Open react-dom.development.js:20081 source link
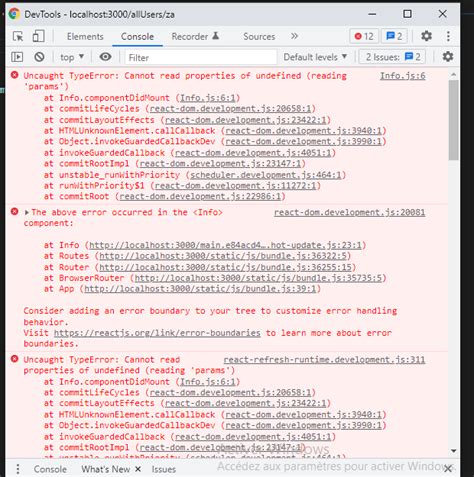 (349, 212)
